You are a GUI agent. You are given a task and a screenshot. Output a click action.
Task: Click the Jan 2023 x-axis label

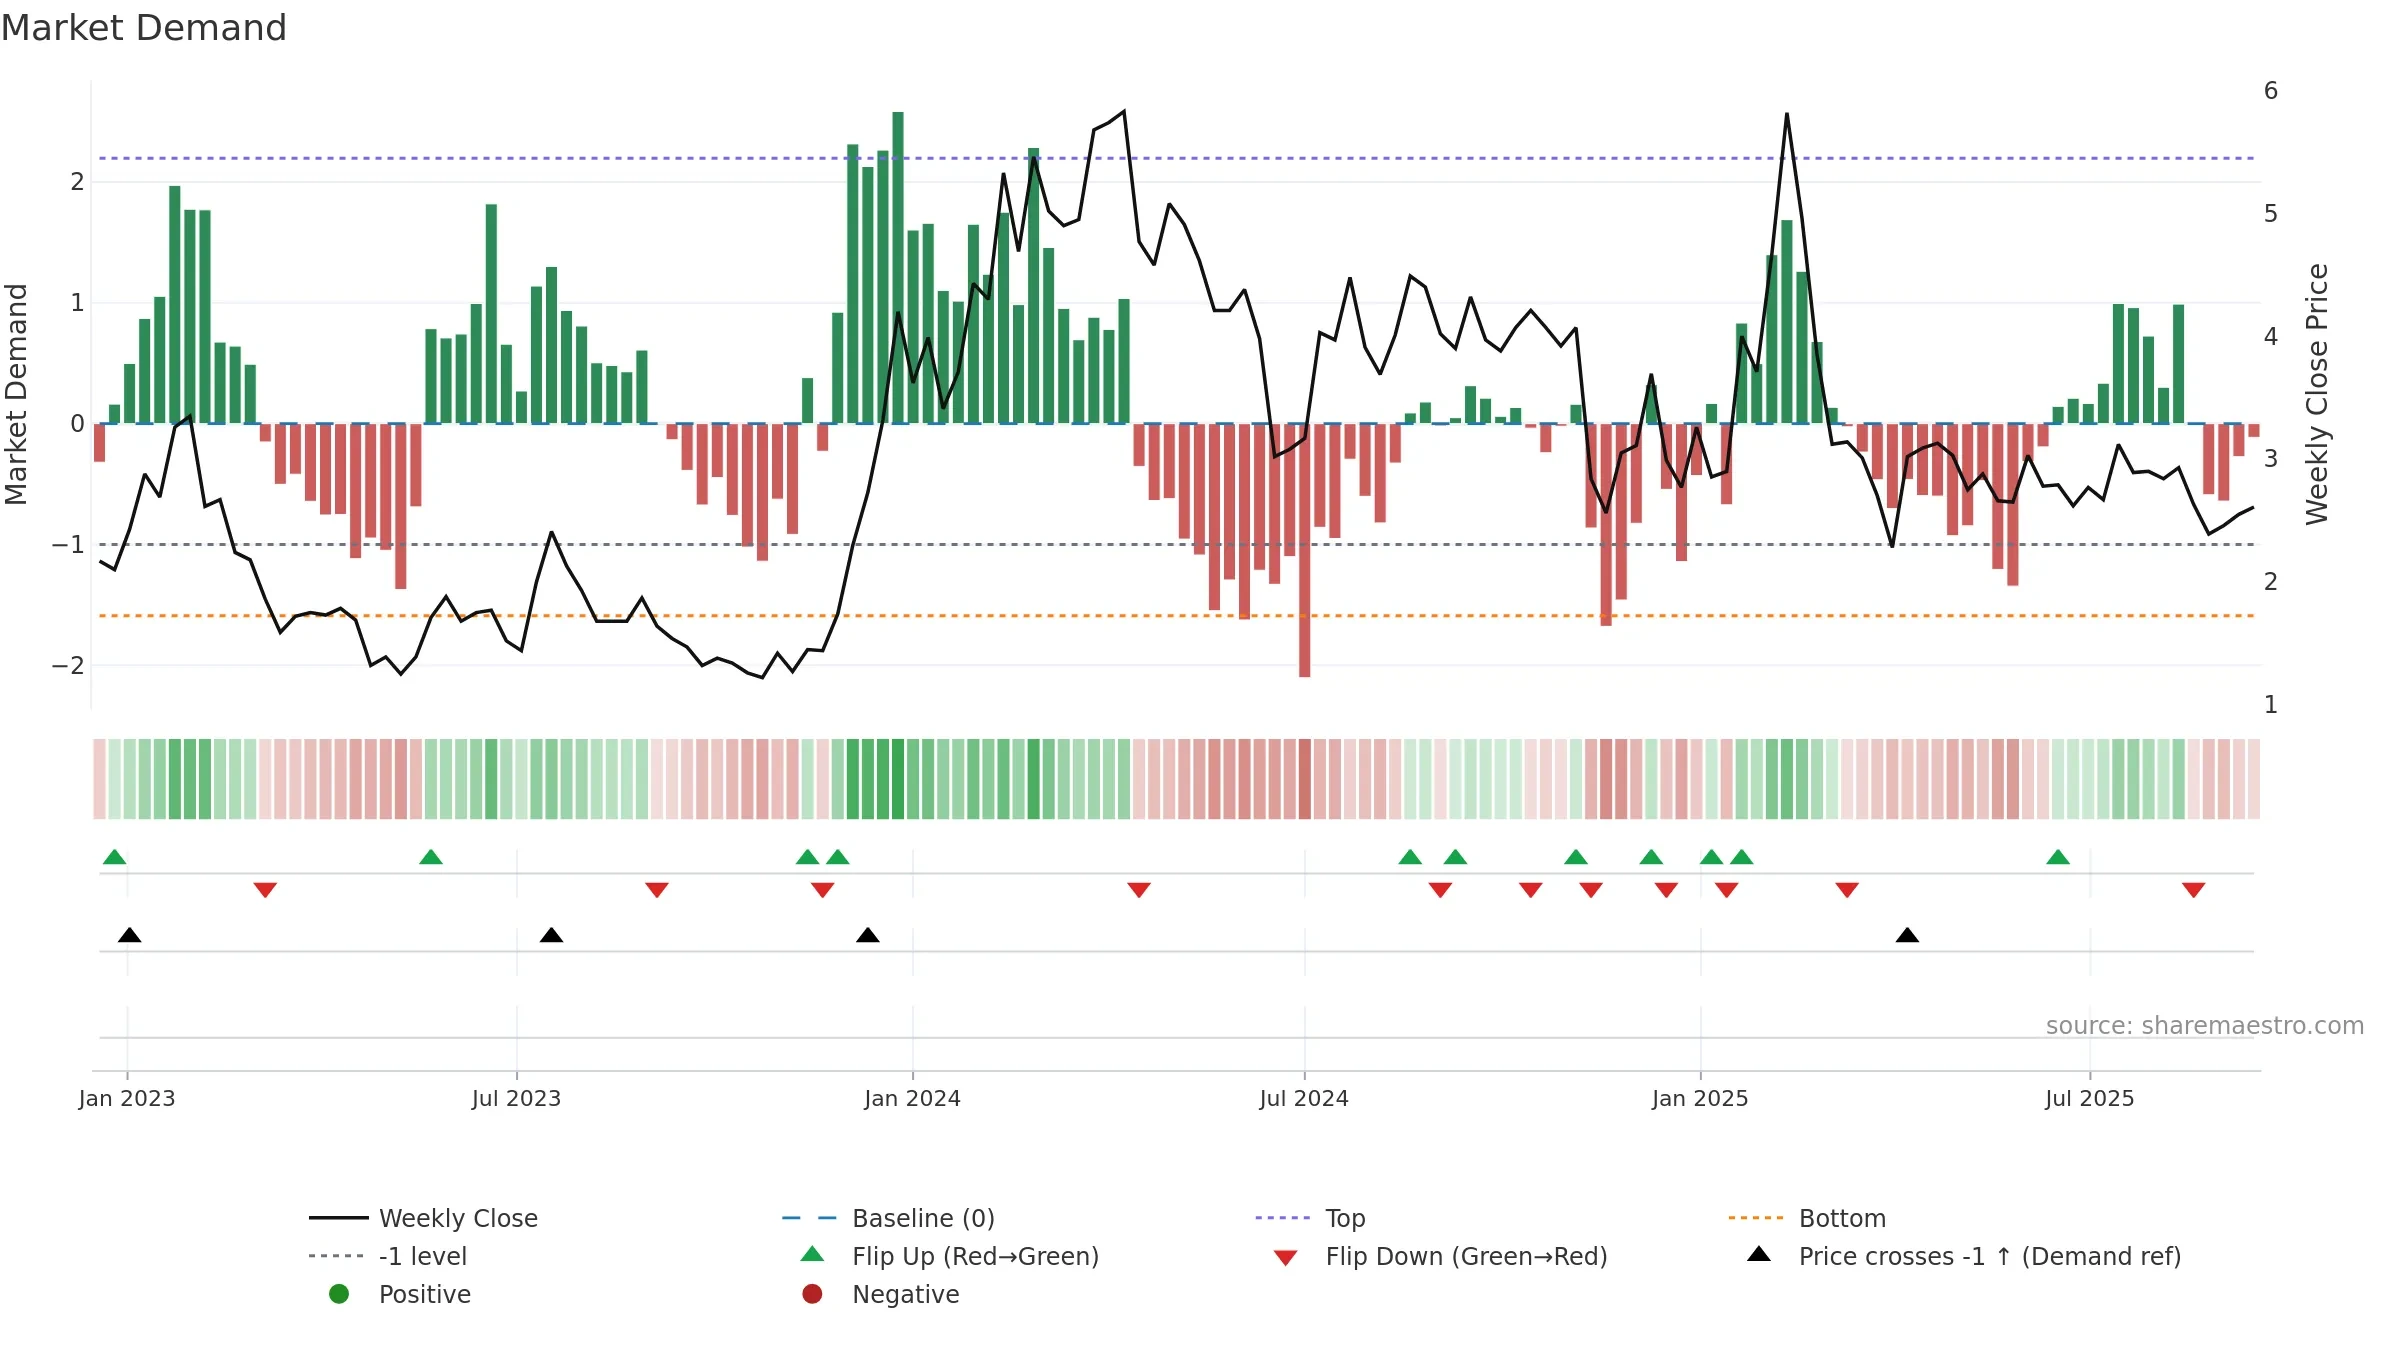[x=127, y=1099]
